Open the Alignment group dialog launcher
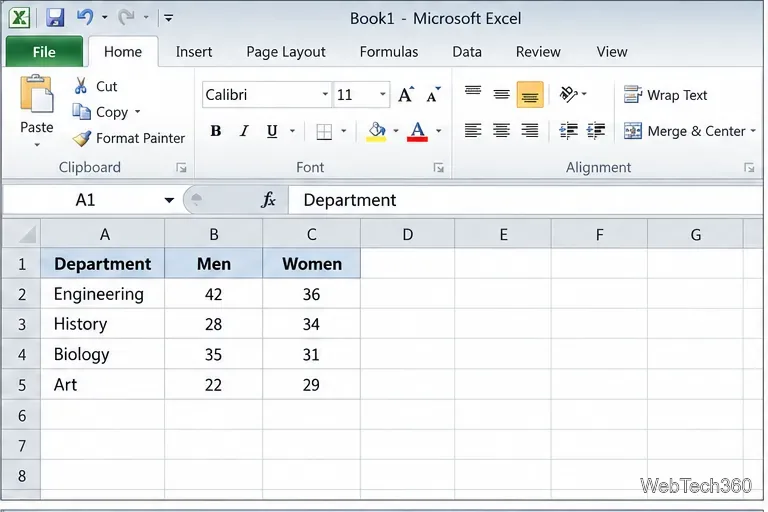Viewport: 768px width, 512px height. [x=749, y=168]
